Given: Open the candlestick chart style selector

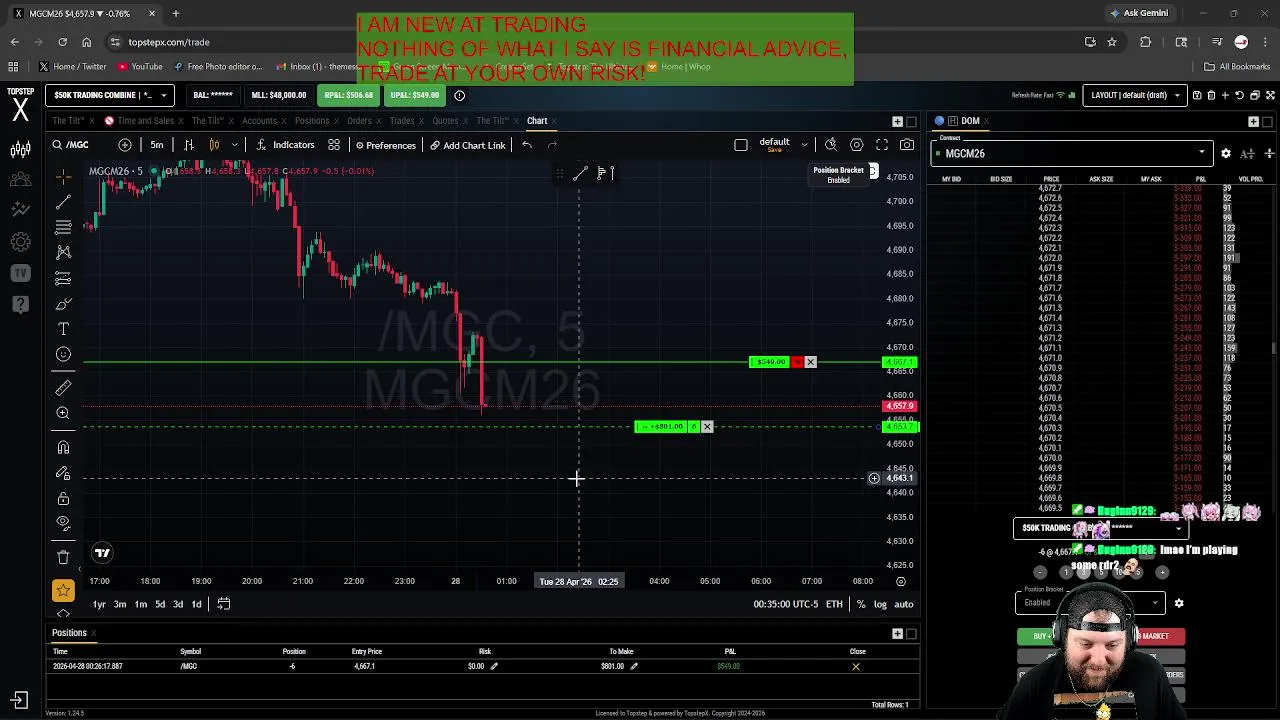Looking at the screenshot, I should (x=213, y=145).
